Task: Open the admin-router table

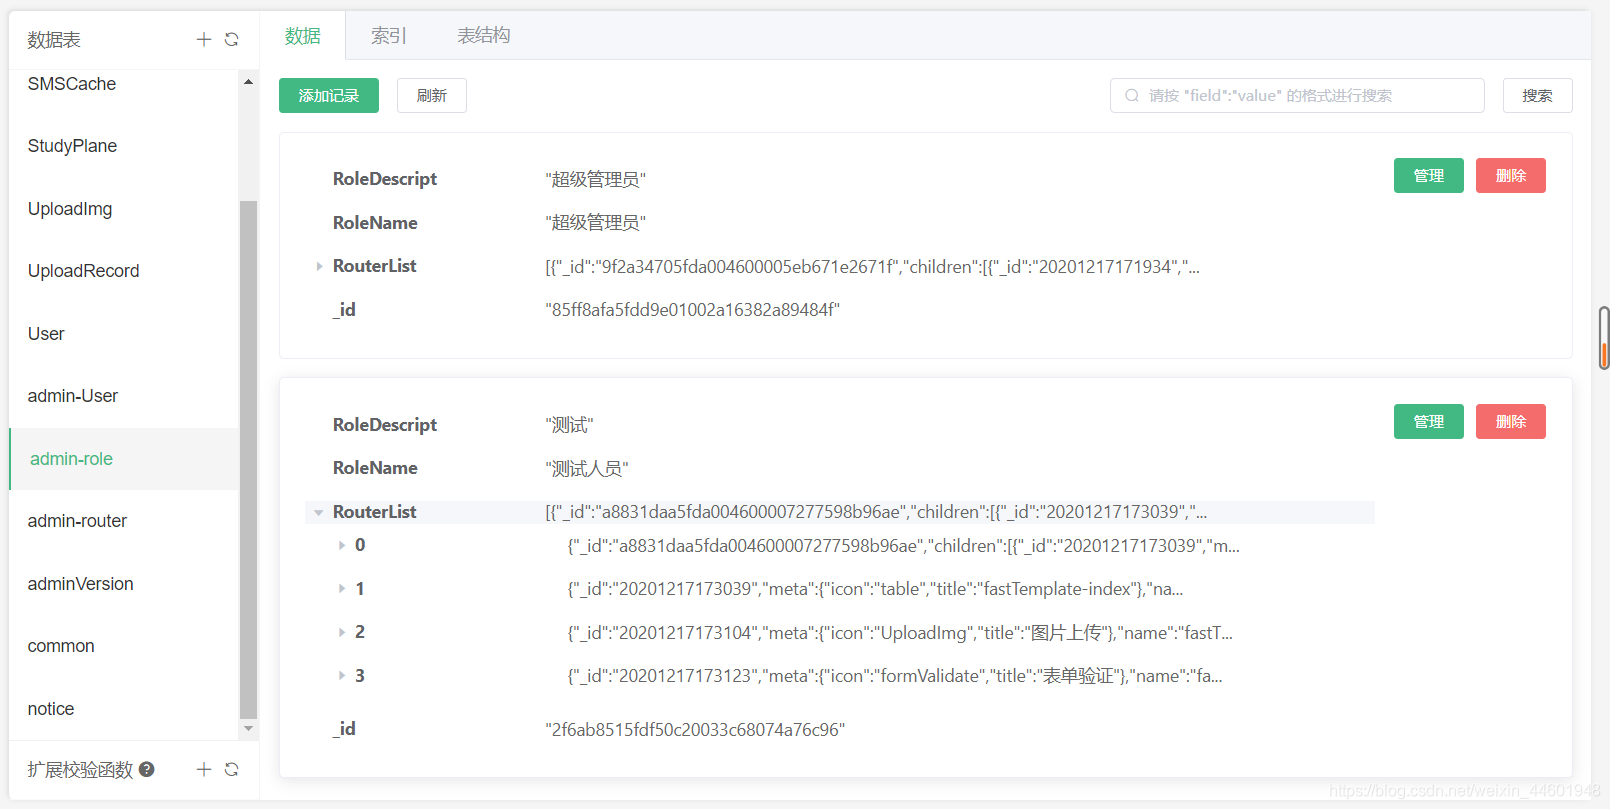Action: pyautogui.click(x=124, y=521)
